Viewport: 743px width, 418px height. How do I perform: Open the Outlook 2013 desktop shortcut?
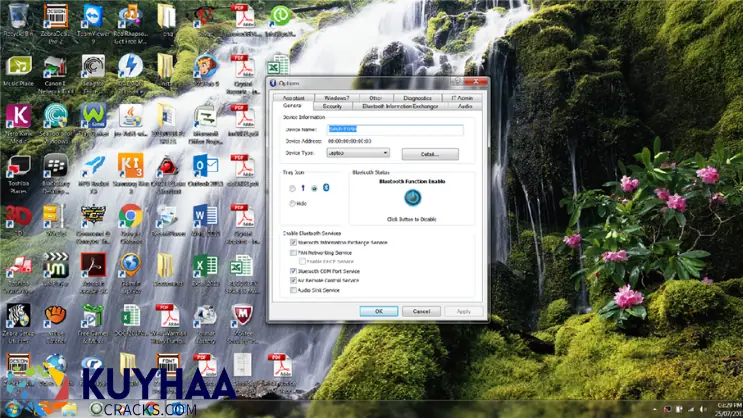205,166
